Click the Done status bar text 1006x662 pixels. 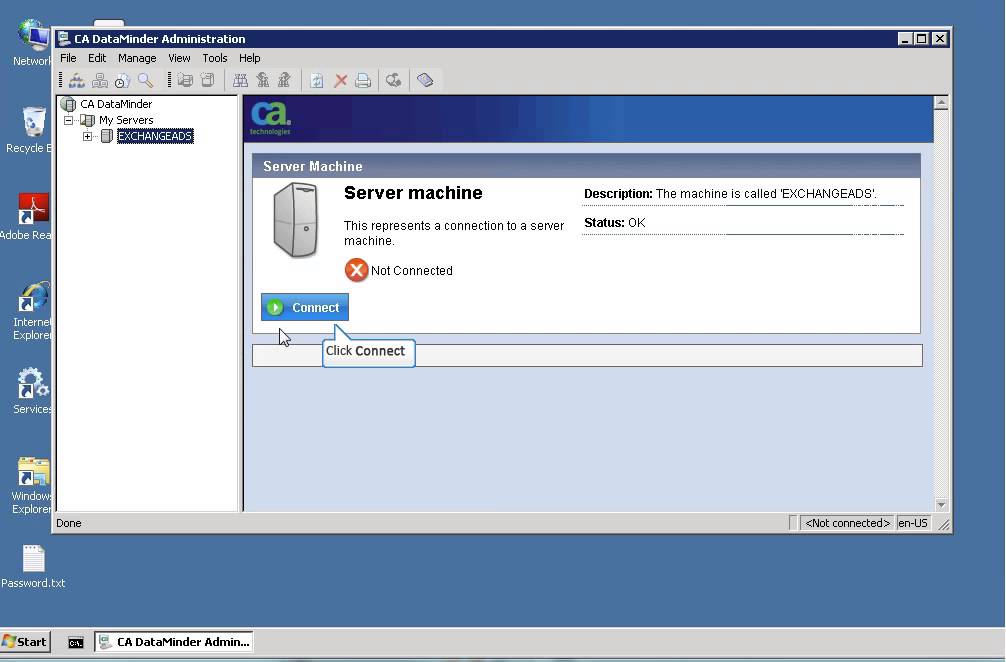tap(69, 523)
